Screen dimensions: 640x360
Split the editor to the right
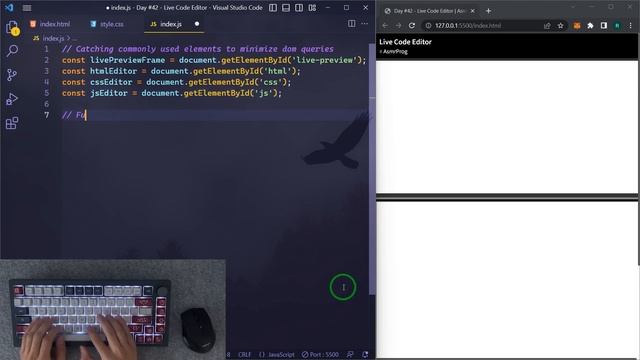pyautogui.click(x=351, y=24)
